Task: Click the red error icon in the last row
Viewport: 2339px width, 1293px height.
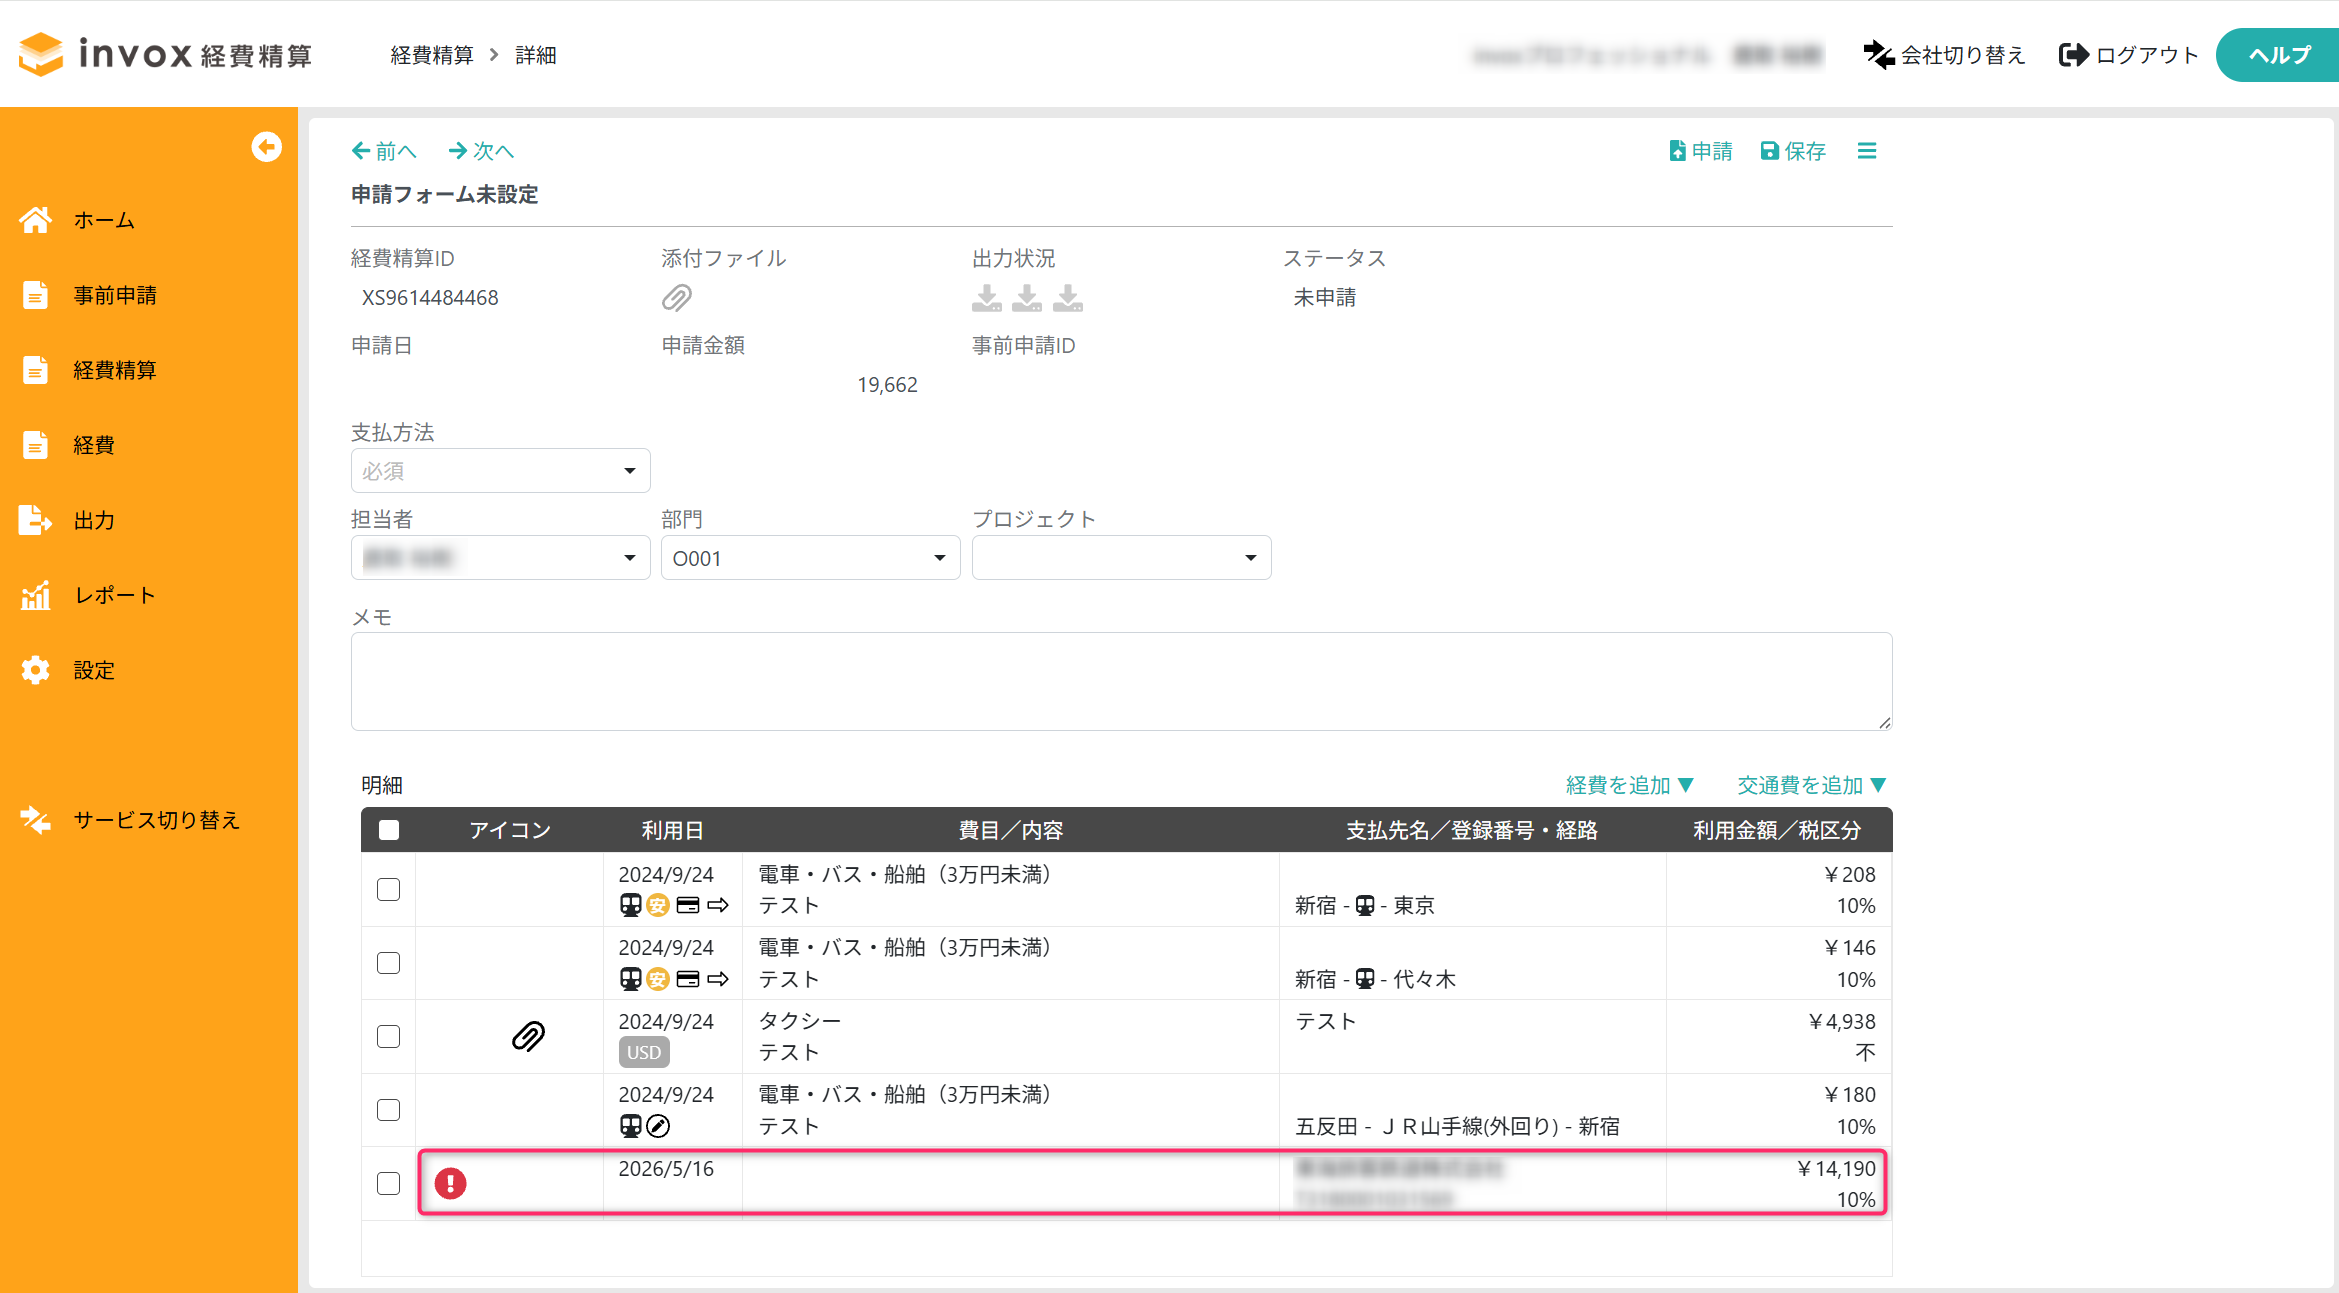Action: pyautogui.click(x=451, y=1183)
